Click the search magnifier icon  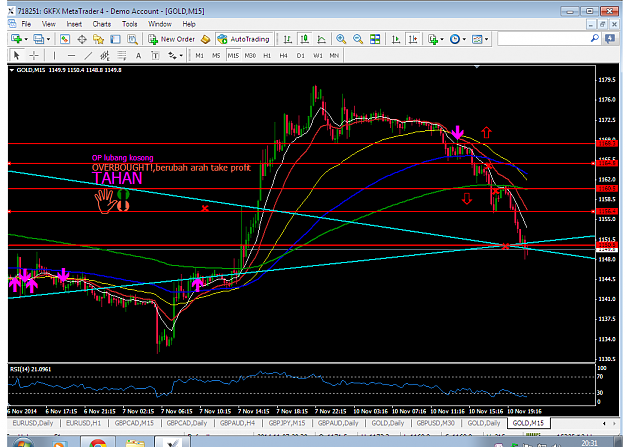(x=594, y=39)
